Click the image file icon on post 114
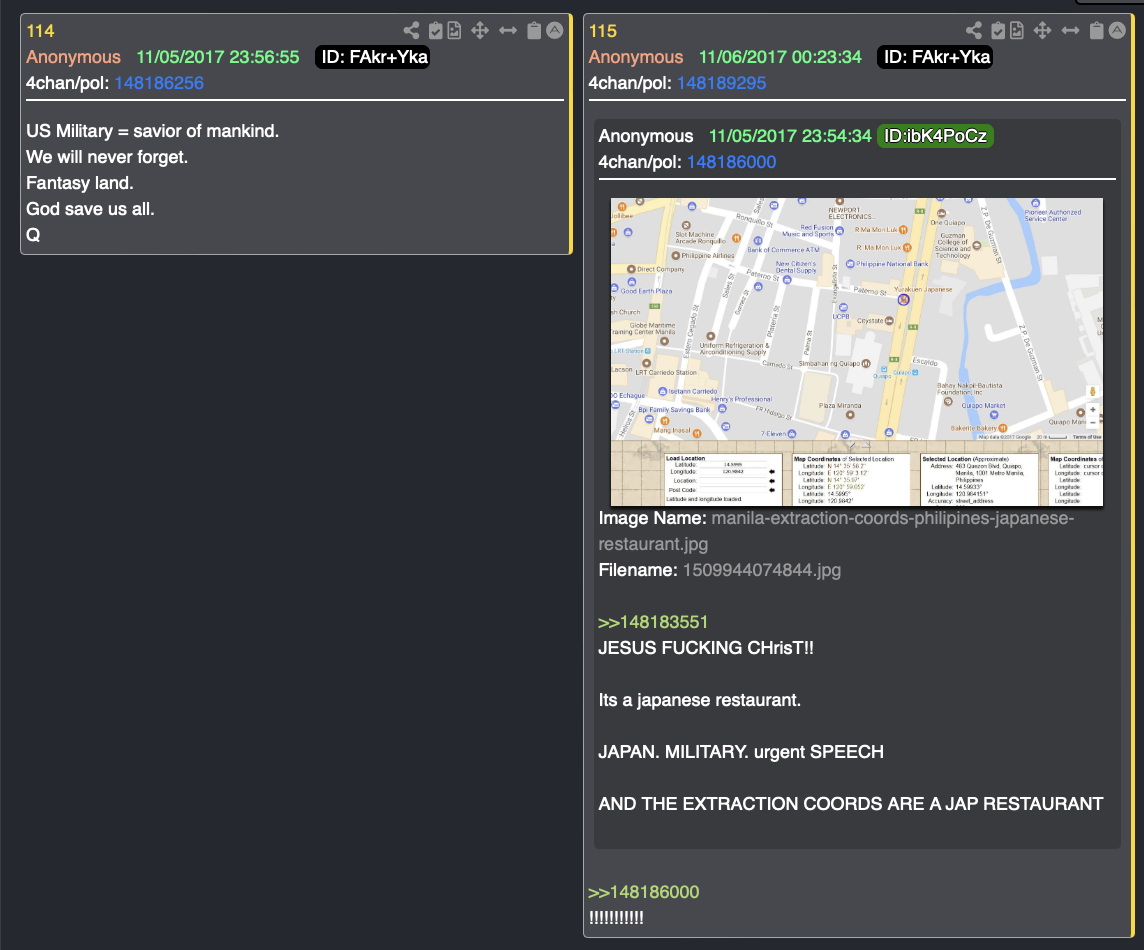The height and width of the screenshot is (950, 1144). tap(455, 30)
